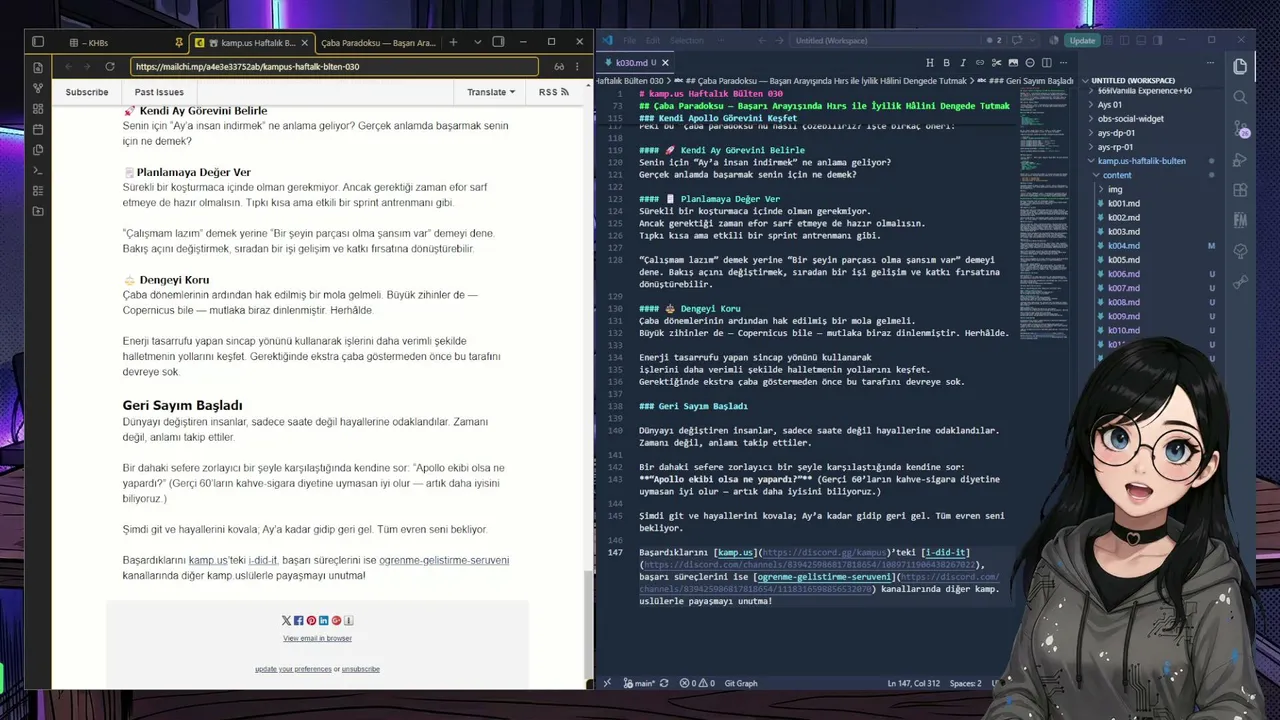Open the reader mode glasses icon in browser

[559, 67]
